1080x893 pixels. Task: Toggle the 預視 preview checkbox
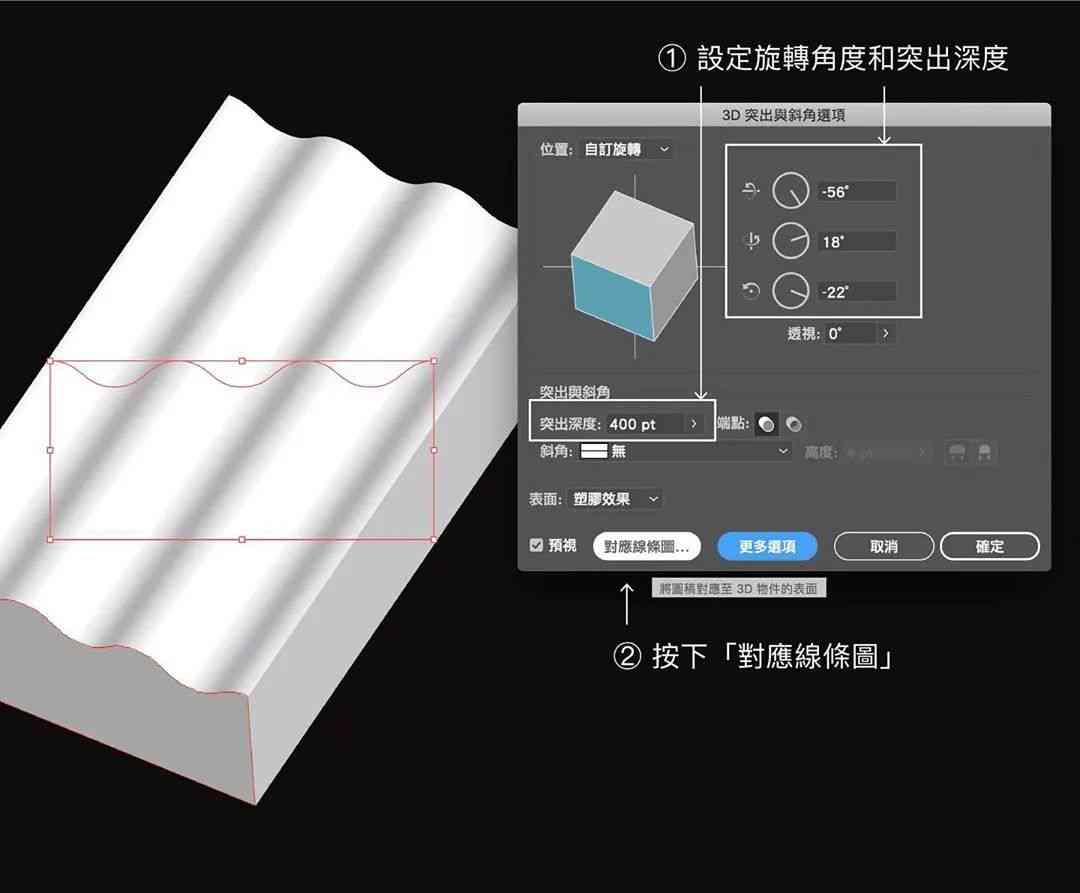[537, 545]
